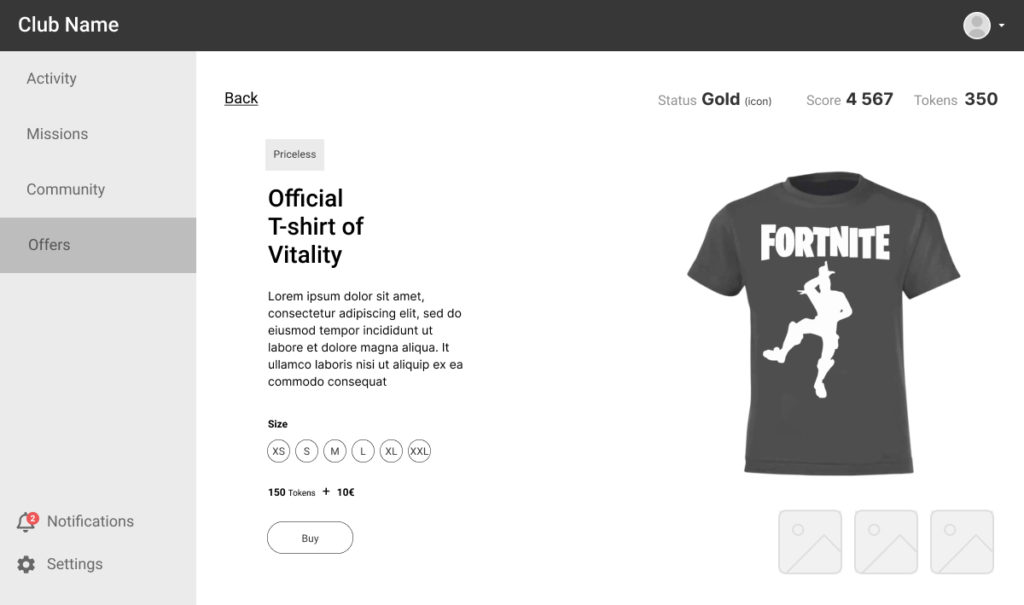Select size XL
The image size is (1024, 605).
coord(391,451)
